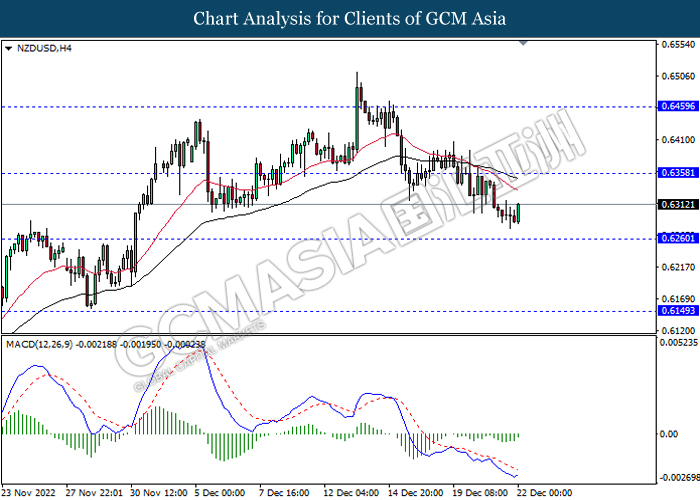
Task: Click the 0.65060 price axis value
Action: (678, 76)
